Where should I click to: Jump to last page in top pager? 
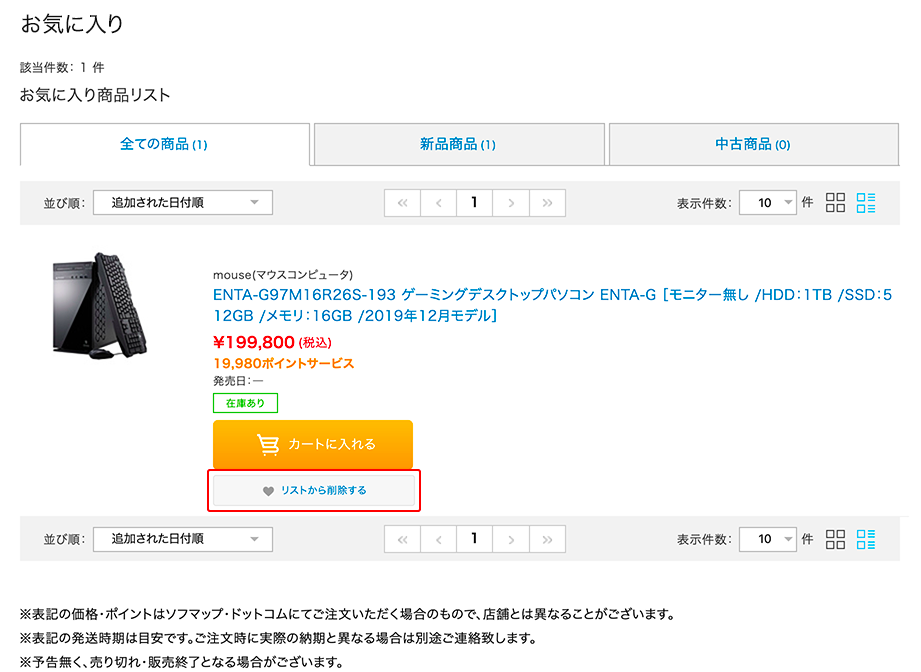[547, 203]
